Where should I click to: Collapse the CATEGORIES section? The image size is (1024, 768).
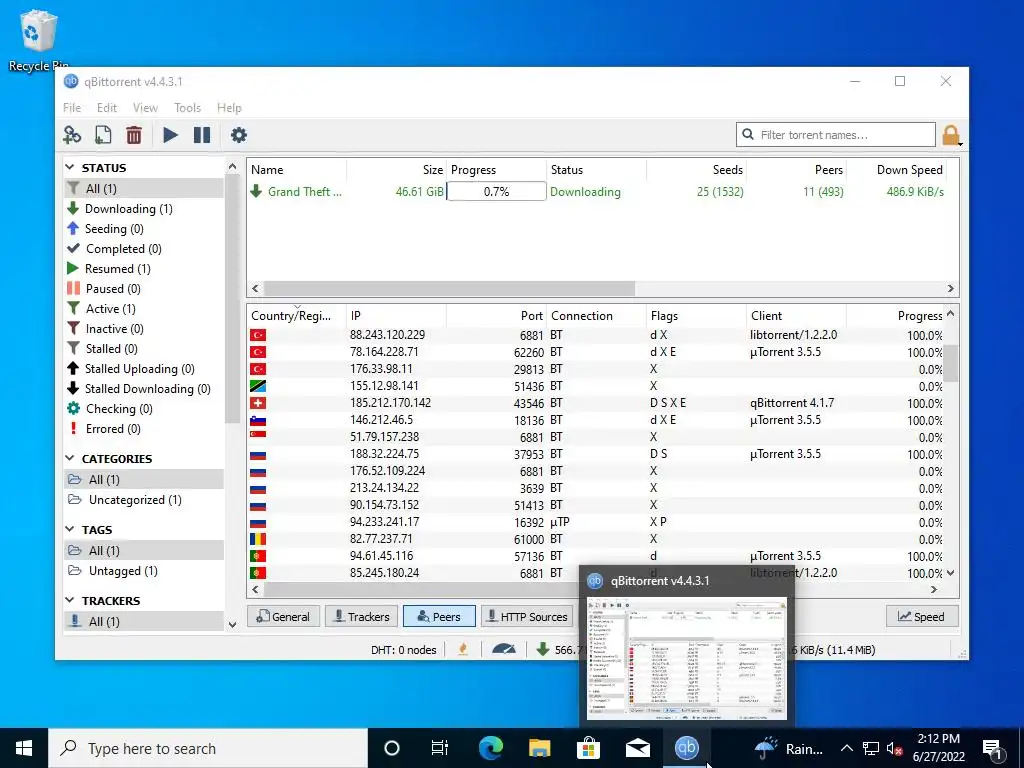70,458
